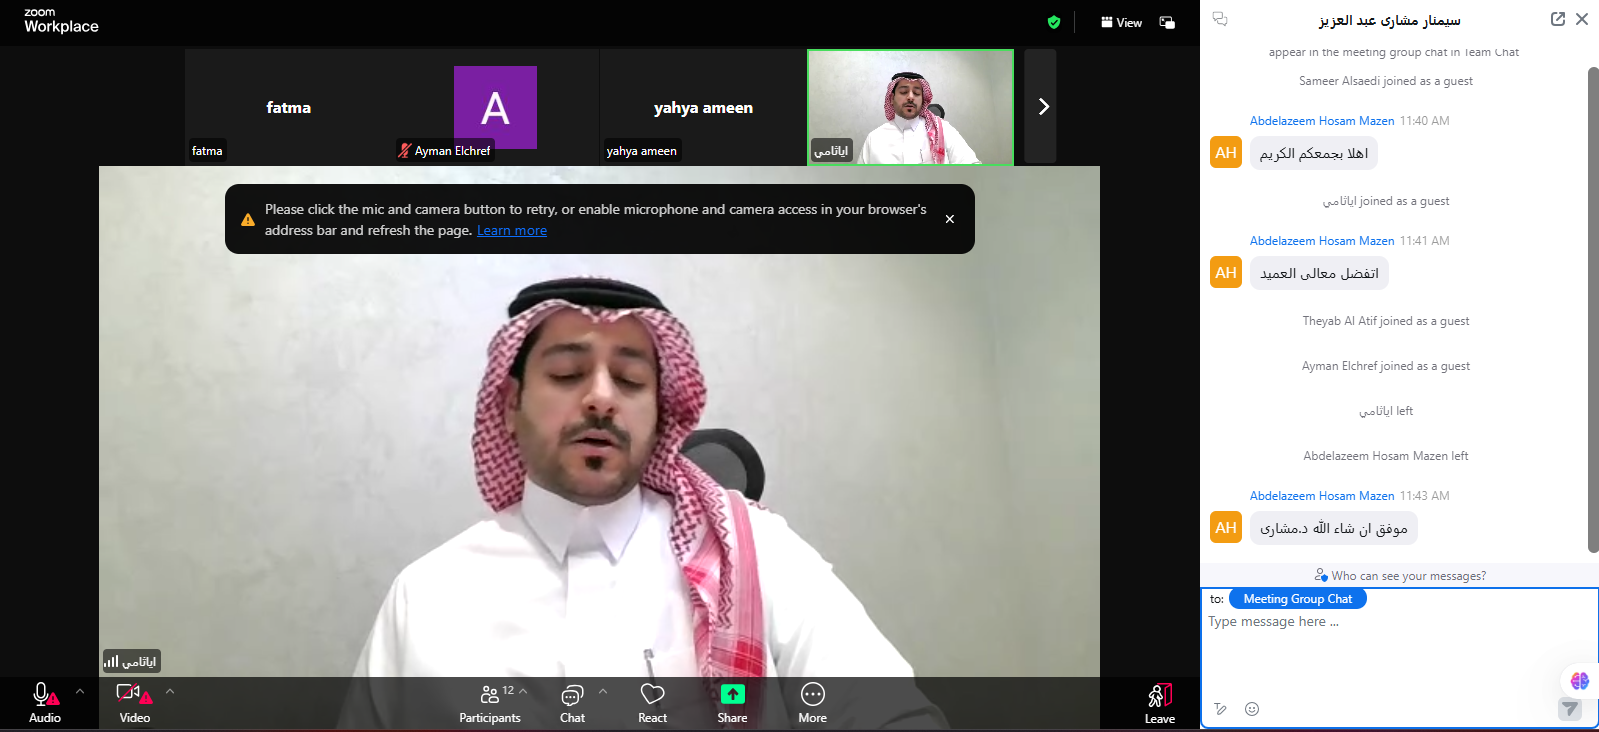This screenshot has height=732, width=1599.
Task: Open emoji picker in chat box
Action: [1251, 709]
